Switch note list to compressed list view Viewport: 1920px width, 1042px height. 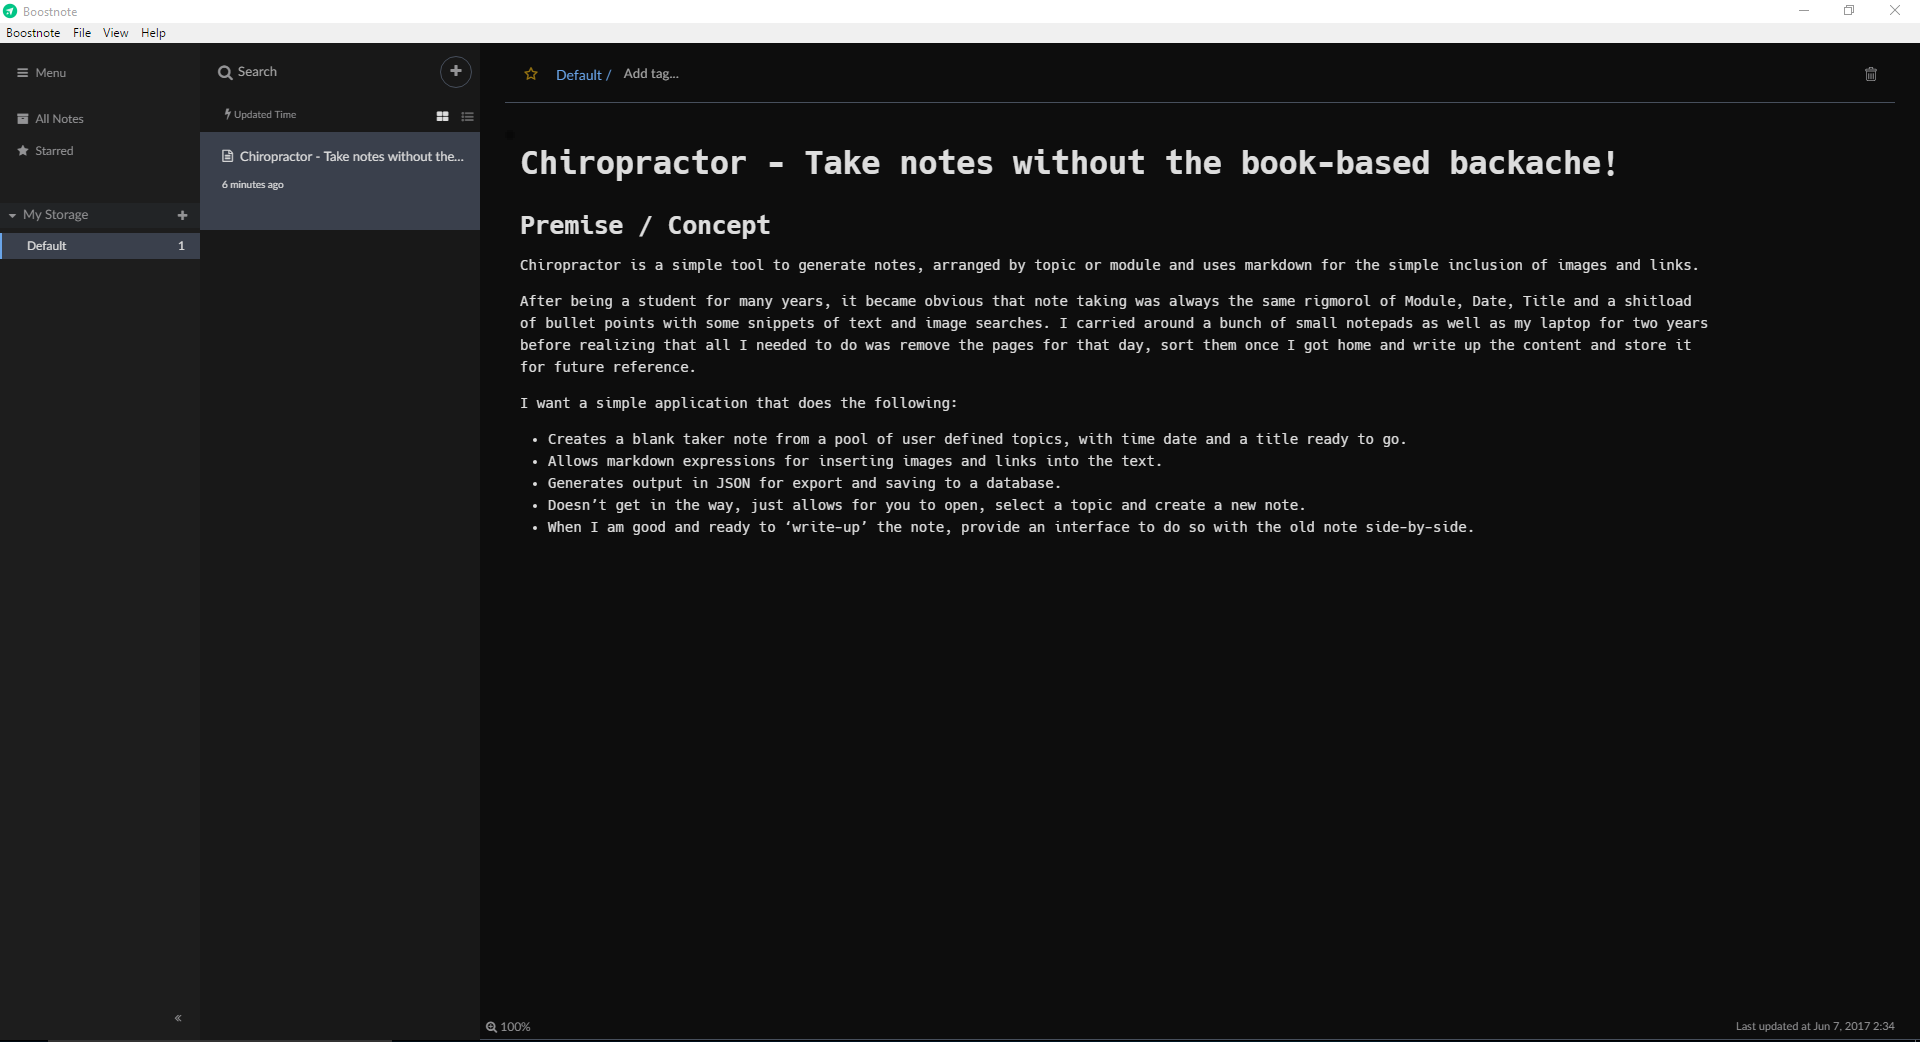tap(467, 117)
